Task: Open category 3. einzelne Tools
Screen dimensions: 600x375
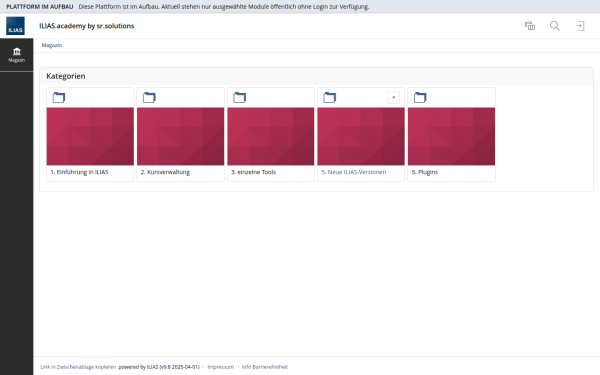Action: (253, 172)
